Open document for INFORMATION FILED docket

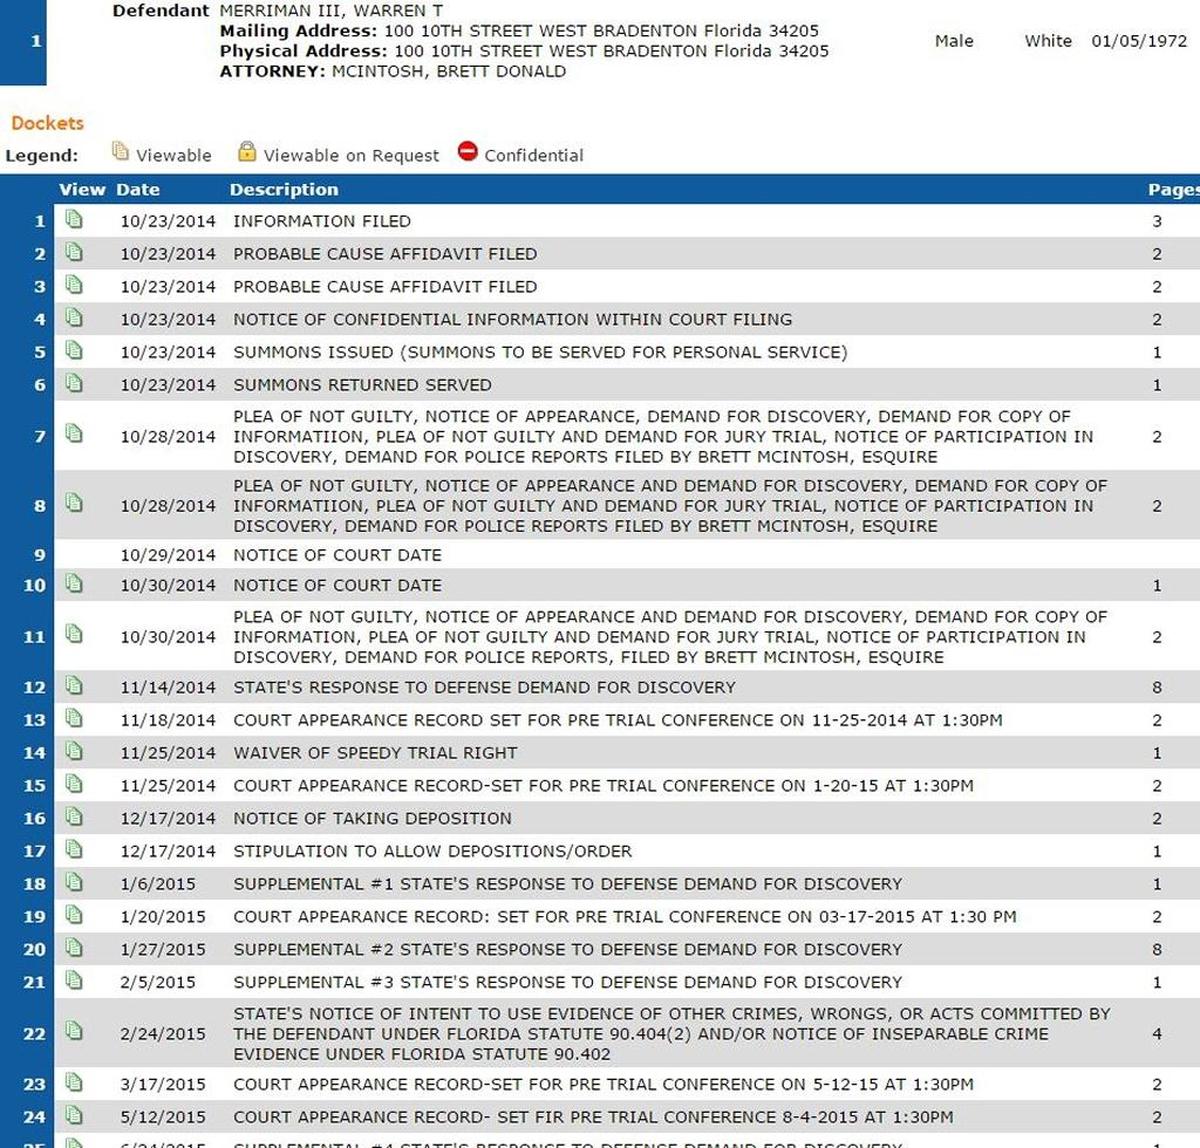pyautogui.click(x=74, y=219)
